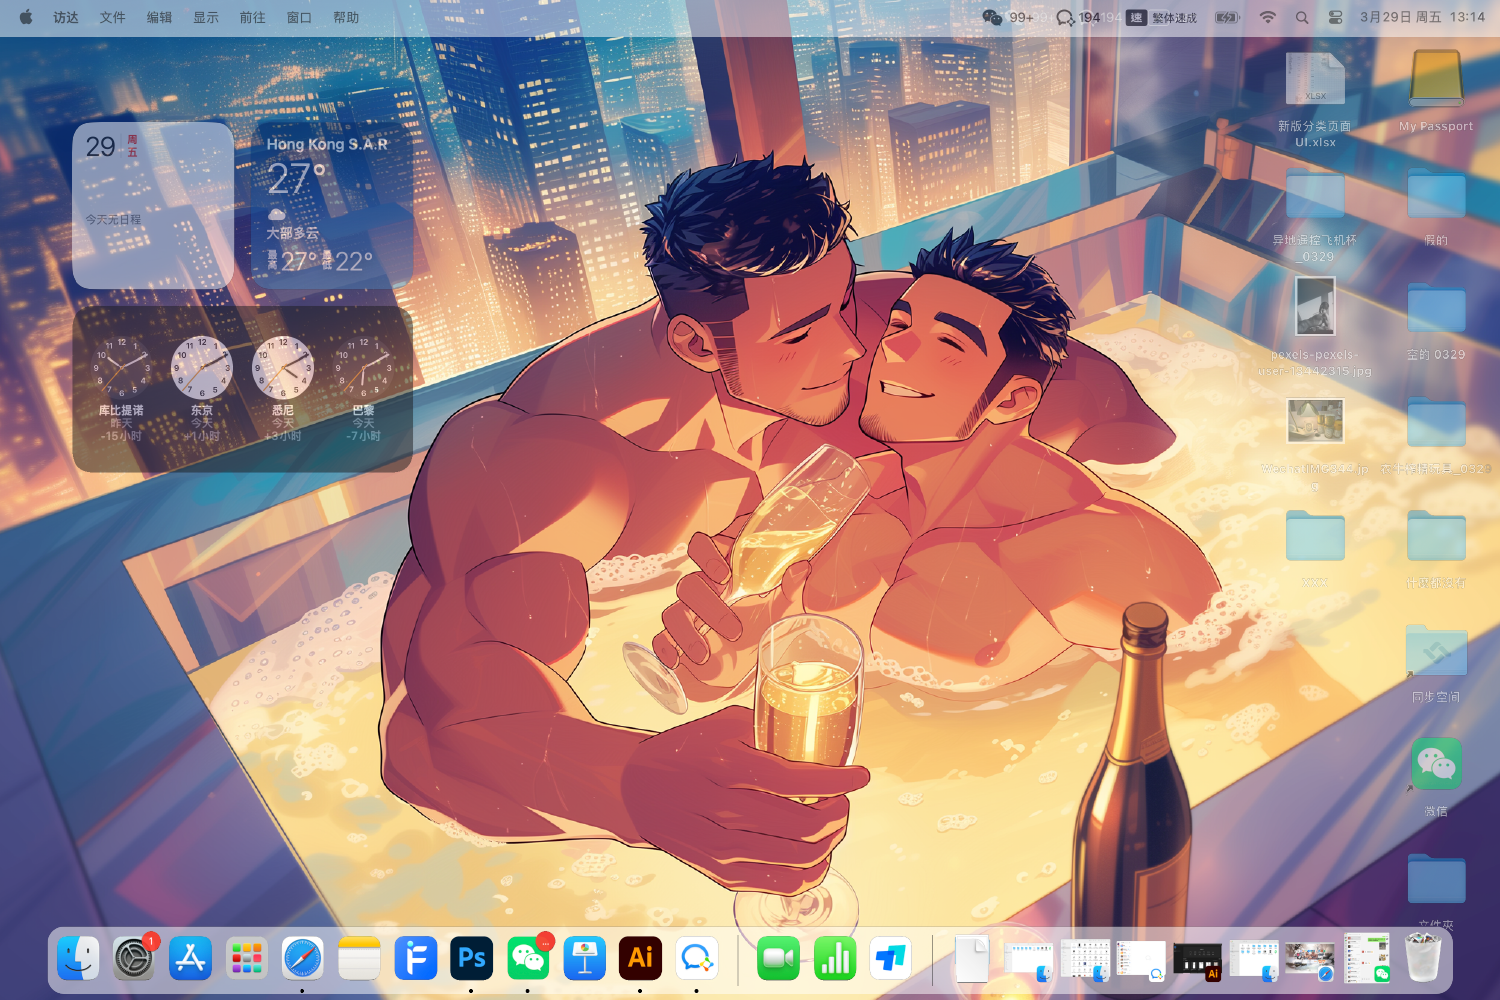Launch Keynote from the Dock
Screen dimensions: 1500x1000
pos(585,958)
